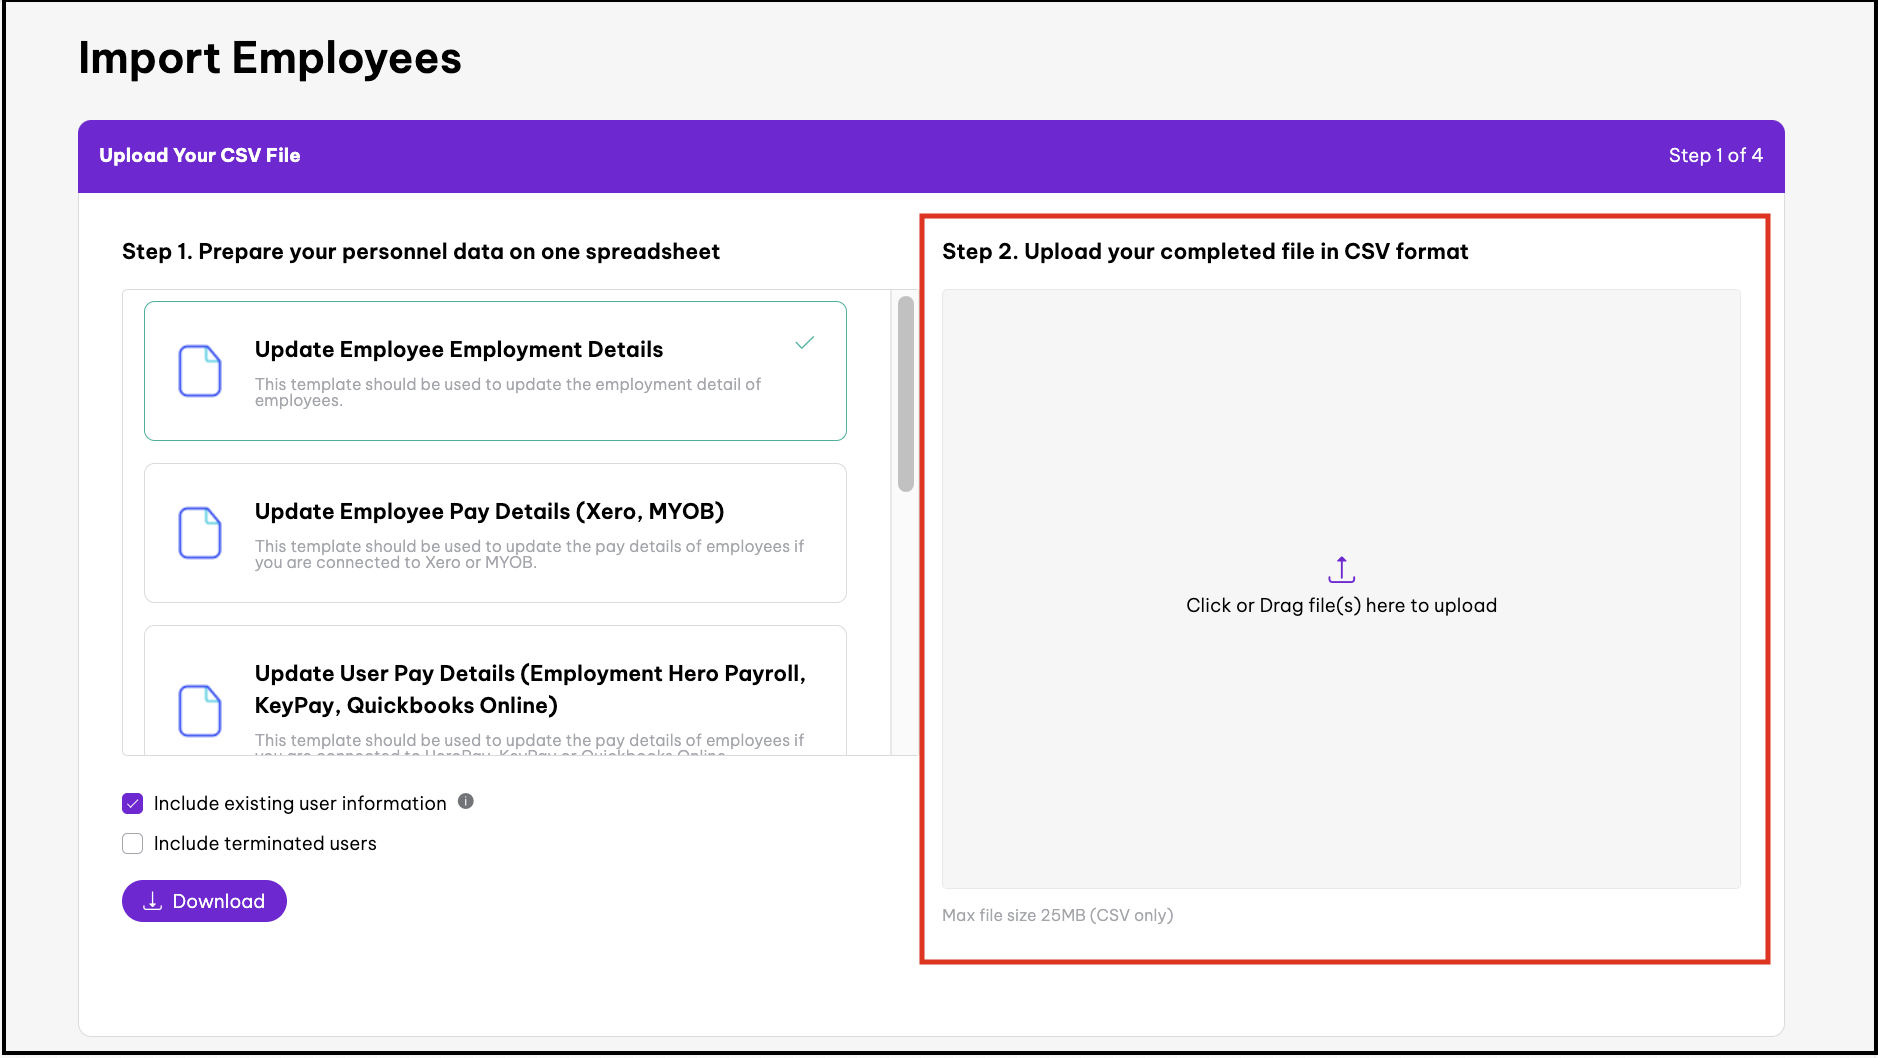The height and width of the screenshot is (1058, 1878).
Task: Click the file icon beside Xero, MYOB template
Action: pyautogui.click(x=200, y=533)
